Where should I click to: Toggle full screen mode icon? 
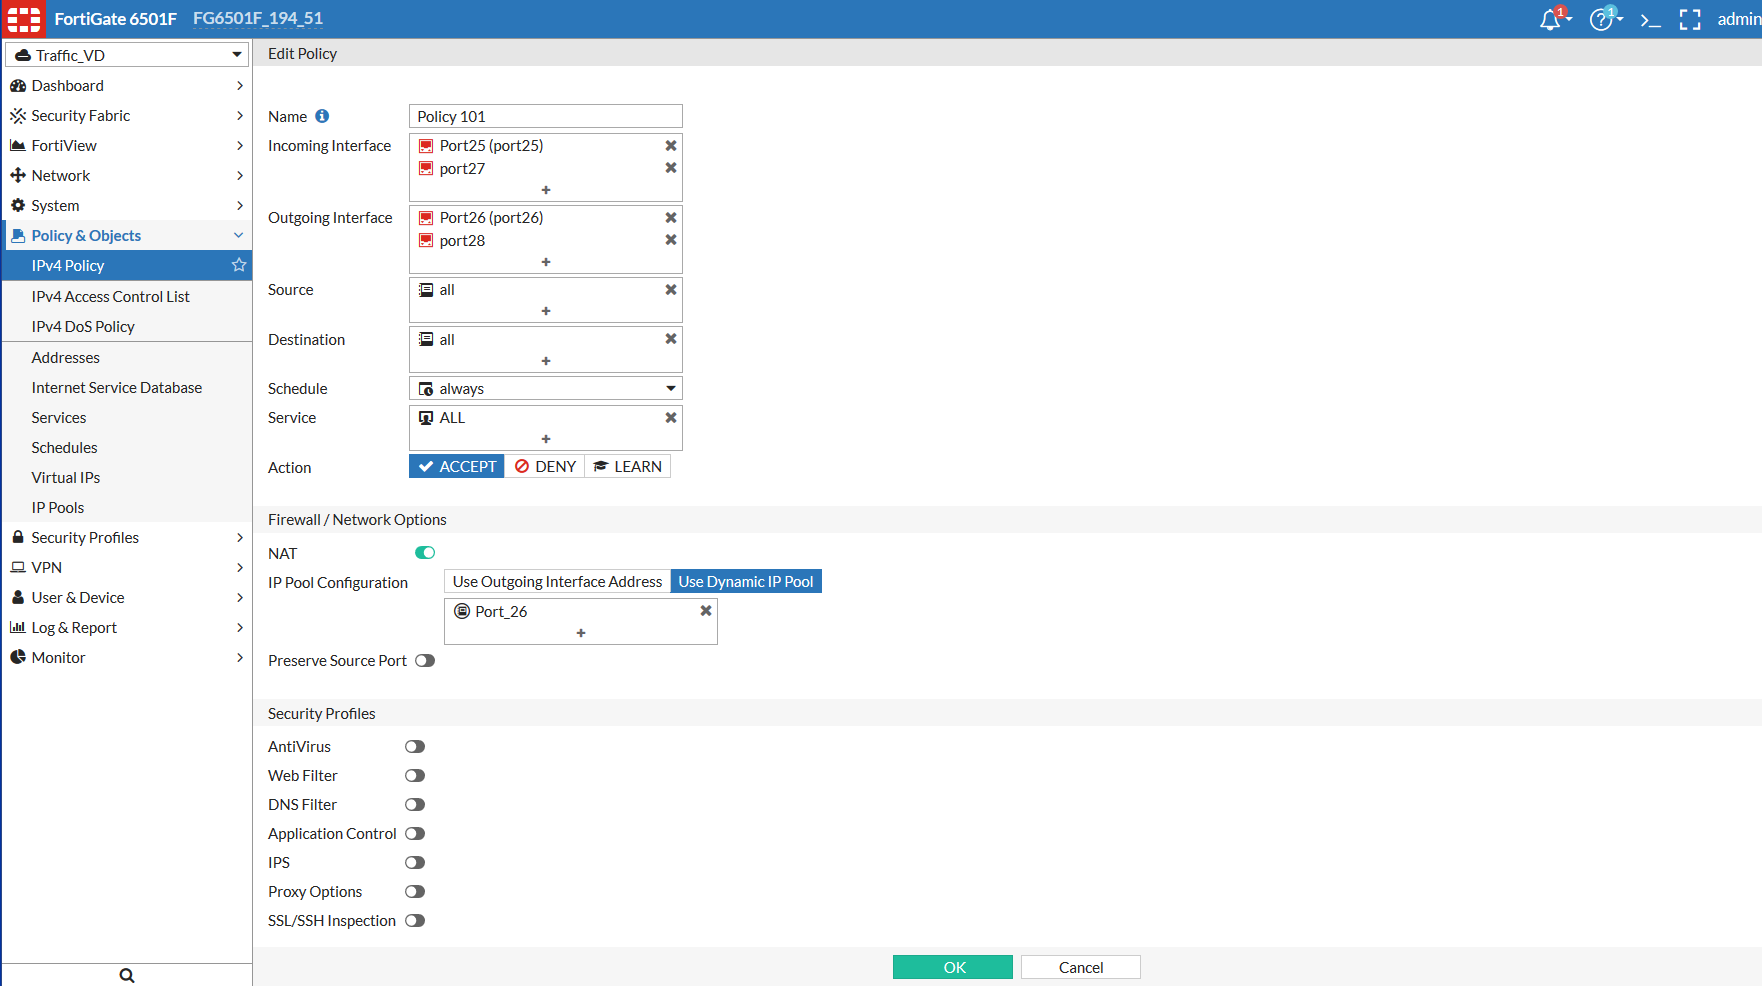[x=1690, y=20]
